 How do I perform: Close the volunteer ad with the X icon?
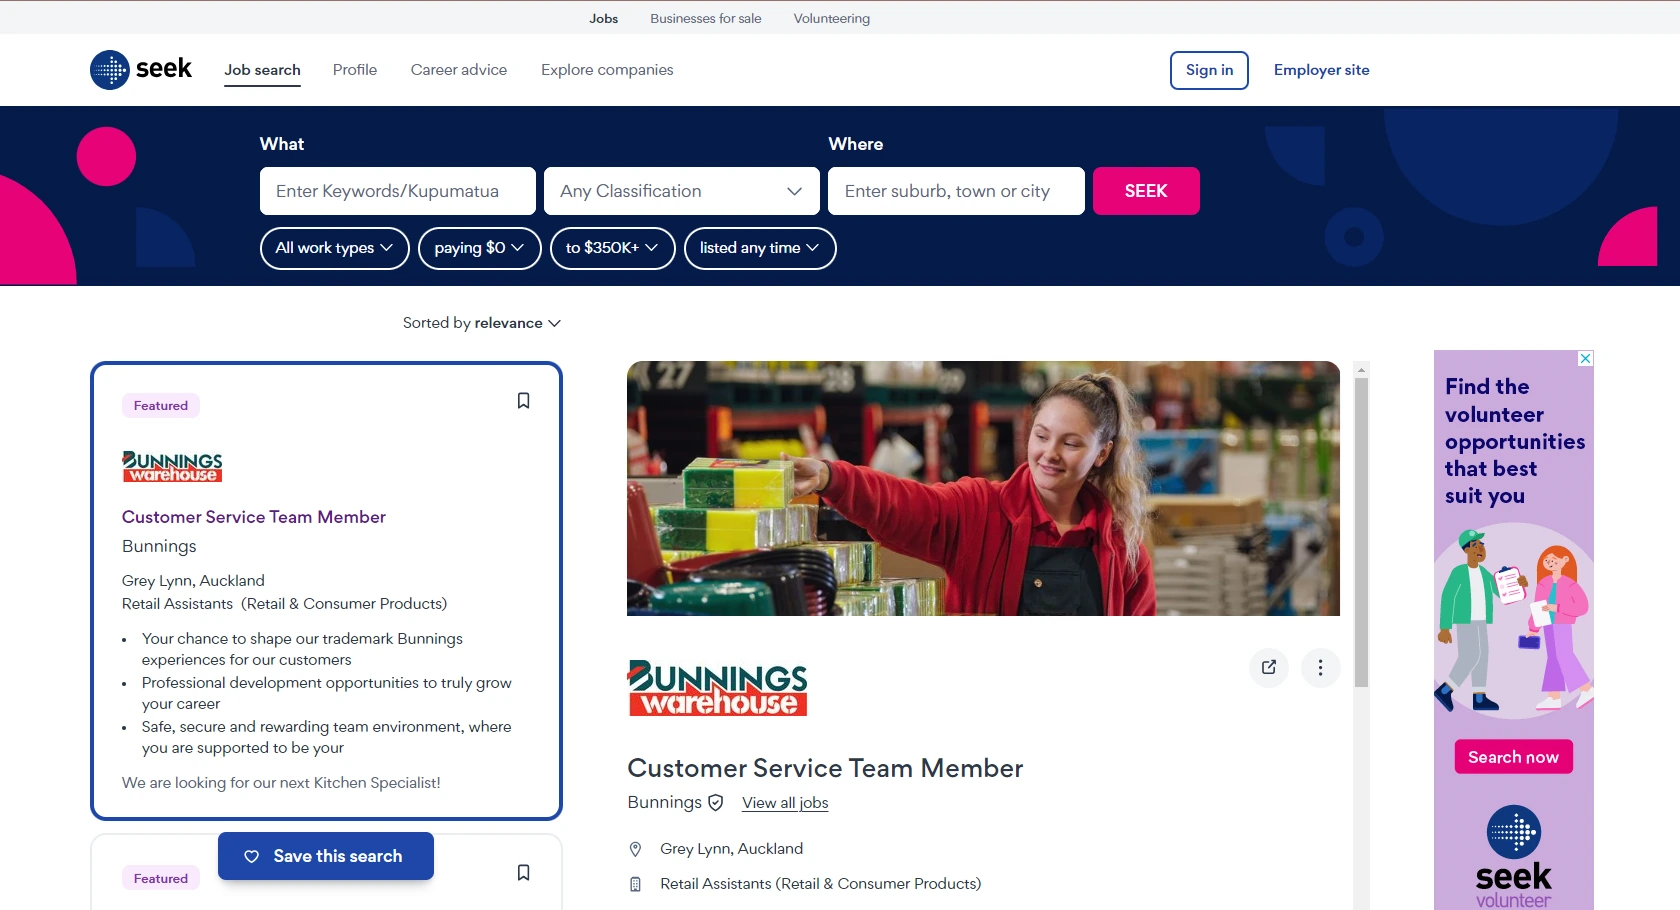click(x=1585, y=359)
